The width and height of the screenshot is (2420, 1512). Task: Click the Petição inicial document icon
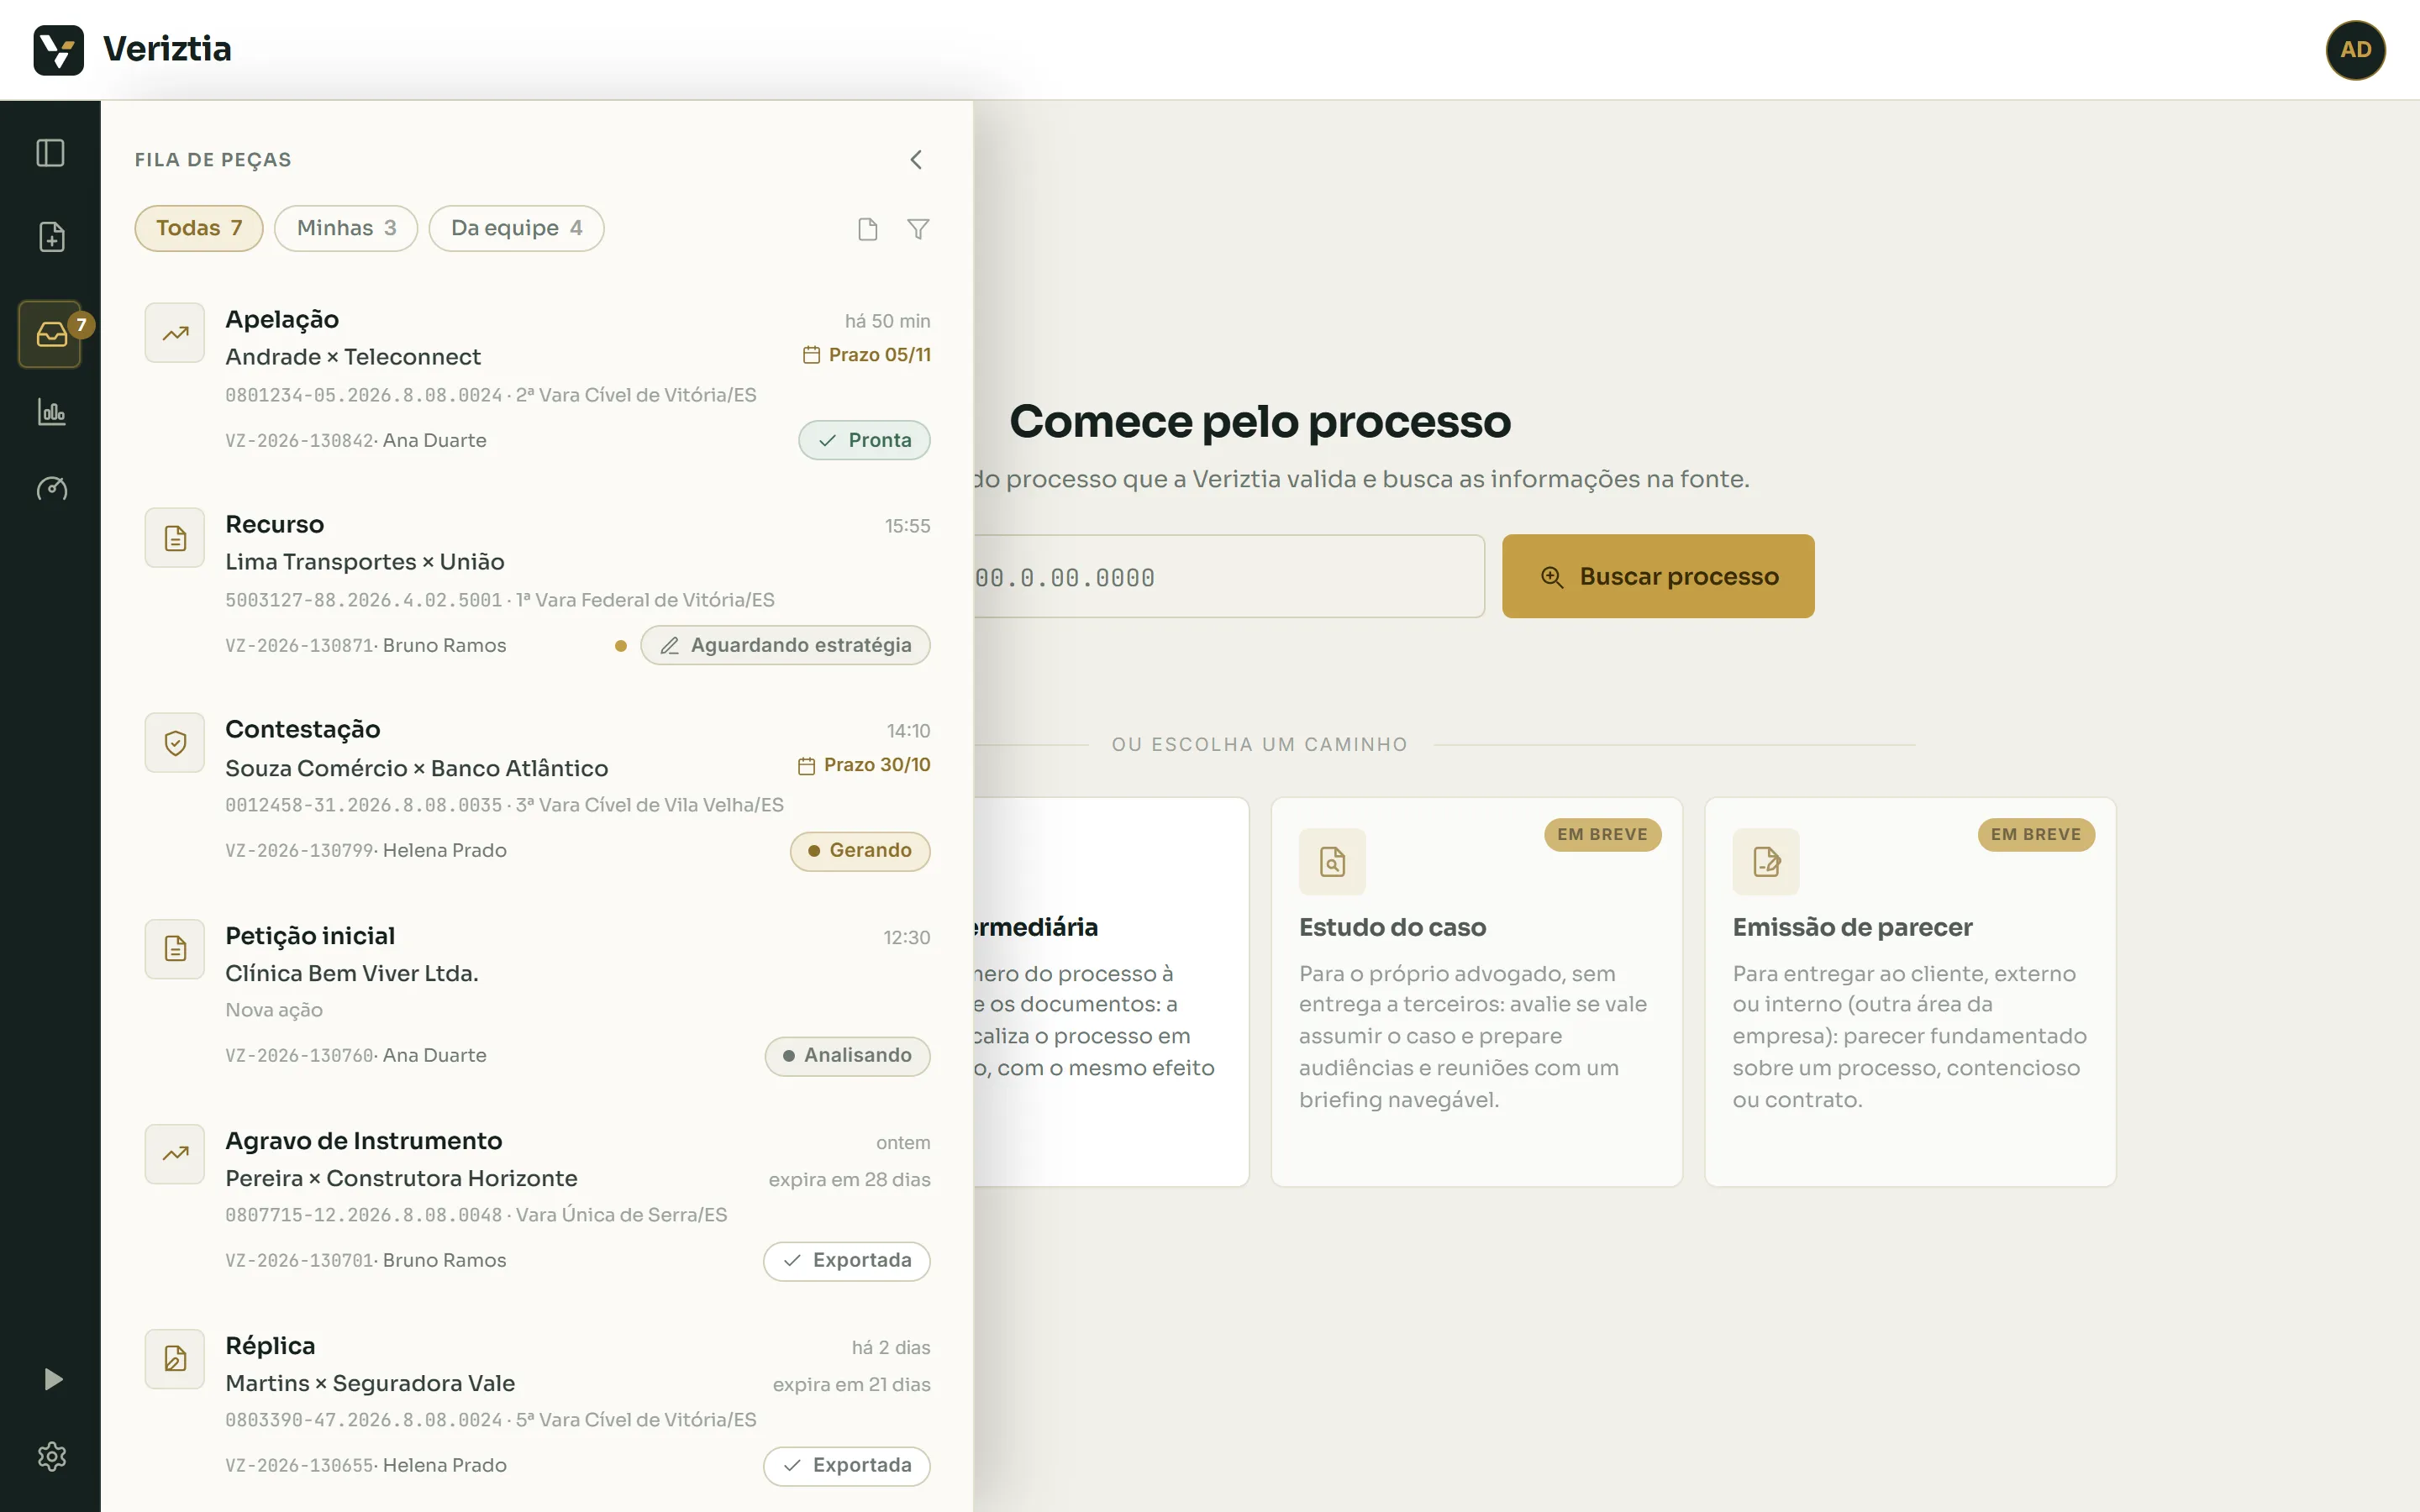point(175,949)
